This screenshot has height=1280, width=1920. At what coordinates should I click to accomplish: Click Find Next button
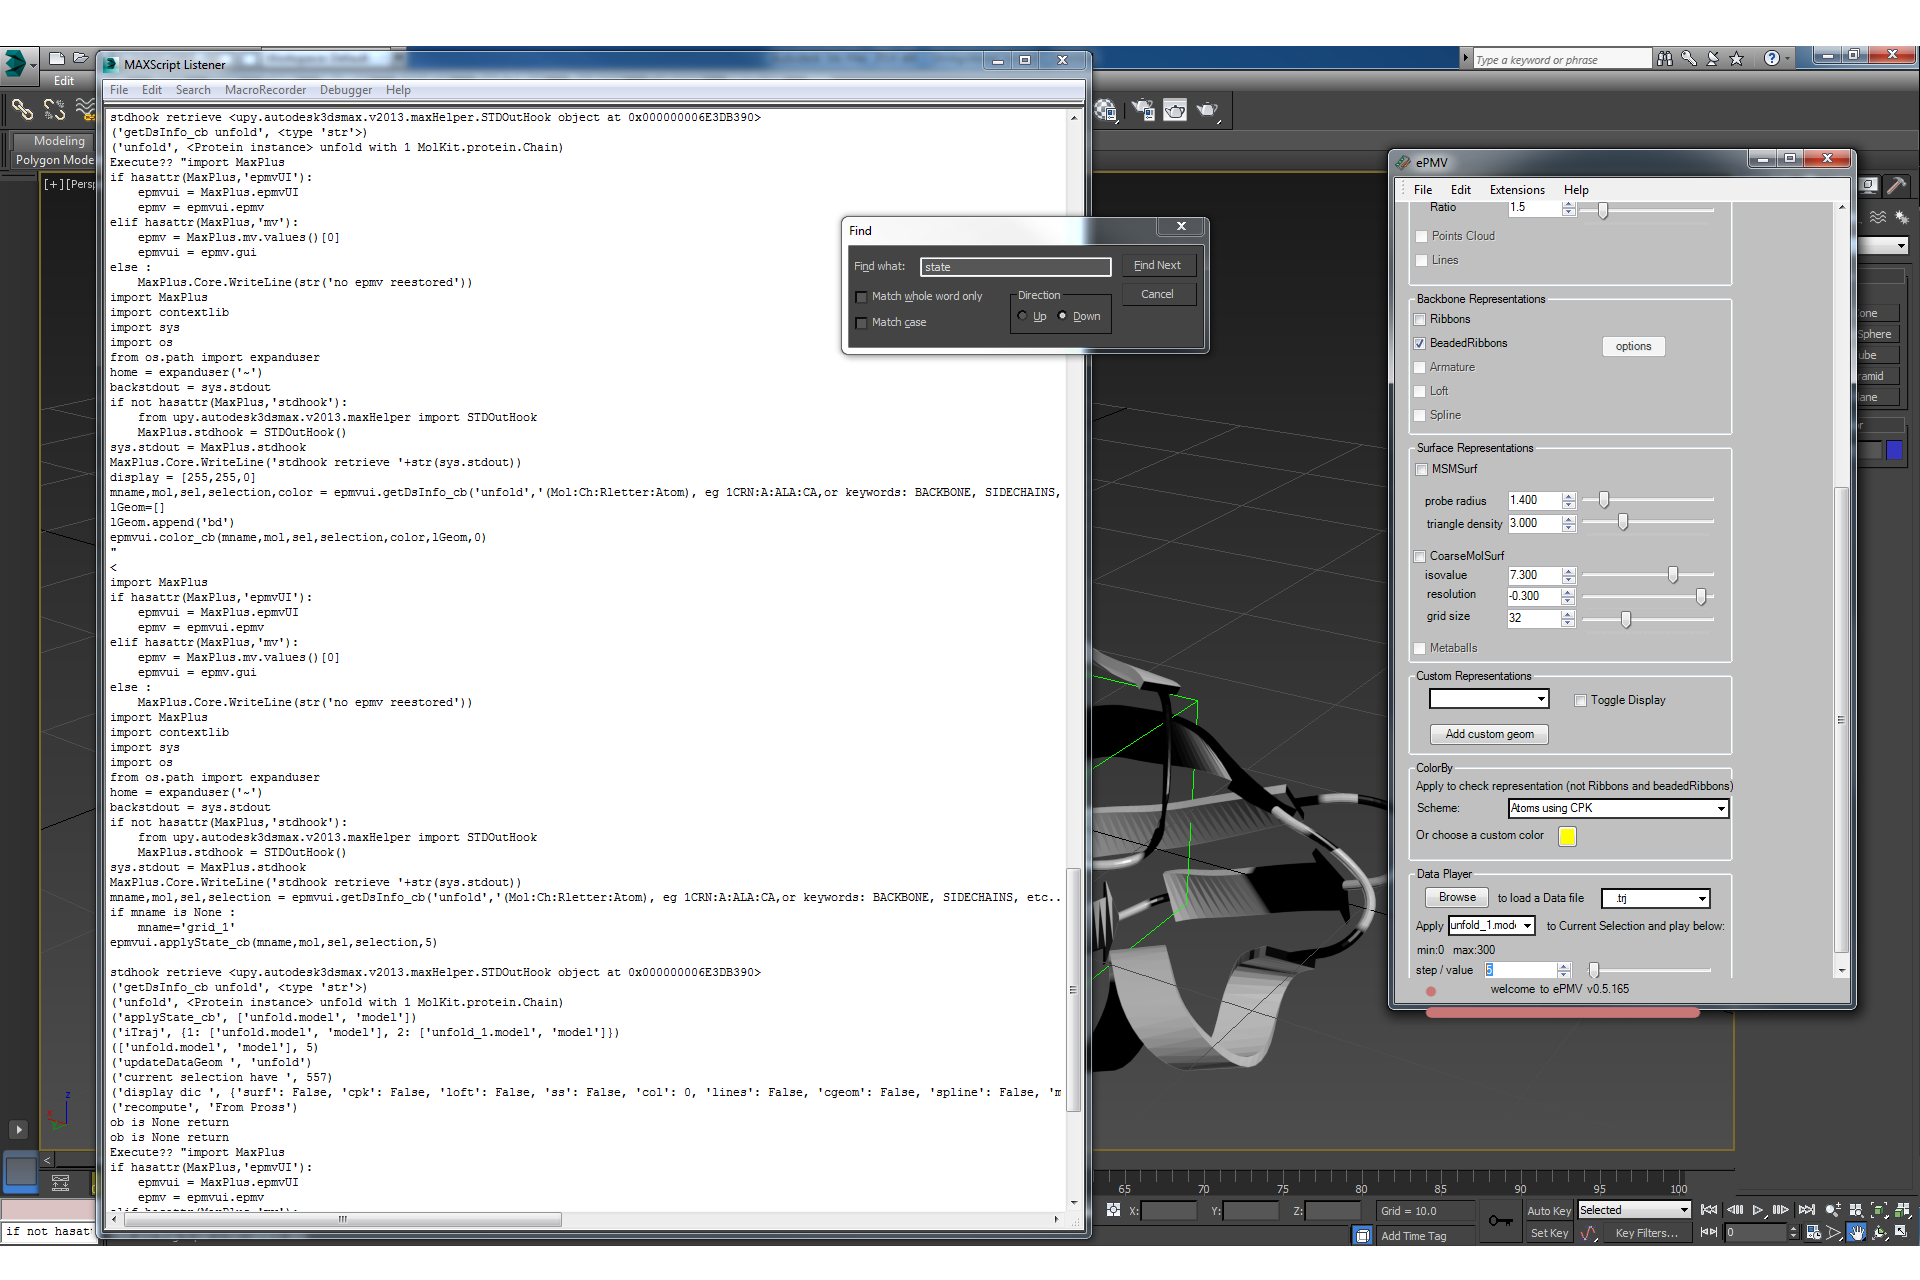pos(1157,265)
